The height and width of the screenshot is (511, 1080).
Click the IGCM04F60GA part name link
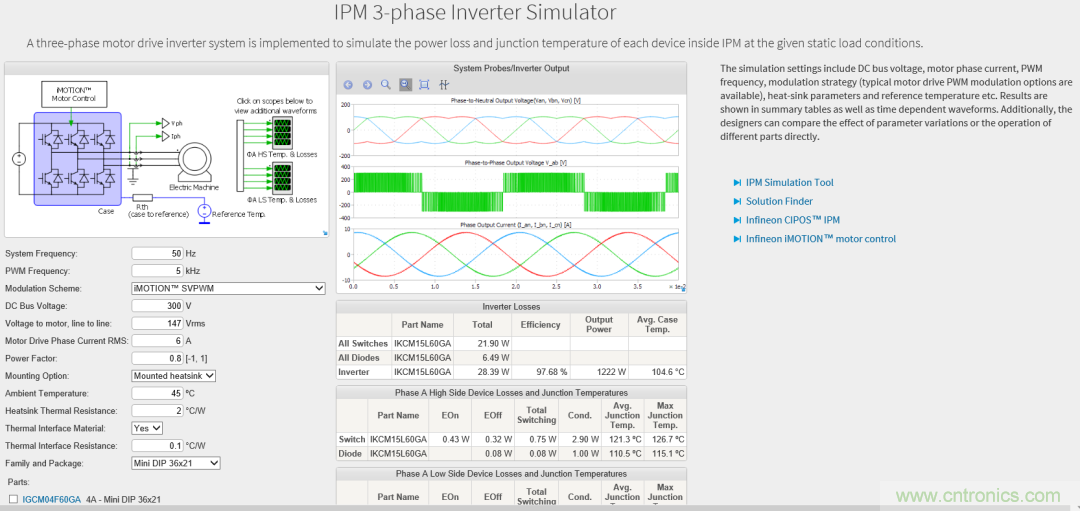[x=52, y=499]
